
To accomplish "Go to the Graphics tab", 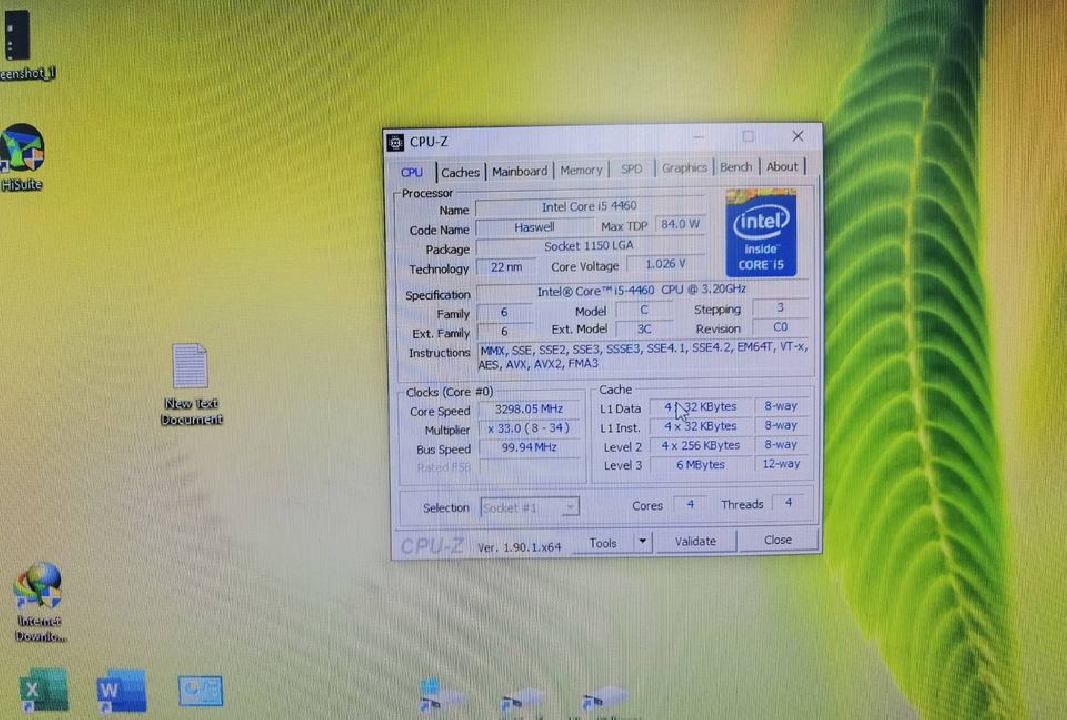I will coord(684,167).
